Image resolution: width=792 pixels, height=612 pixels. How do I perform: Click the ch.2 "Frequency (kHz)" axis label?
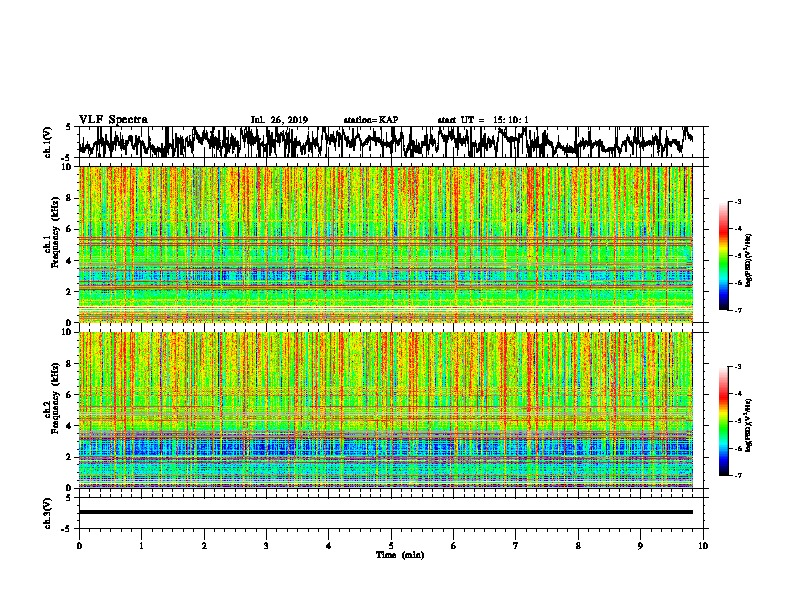pos(55,398)
